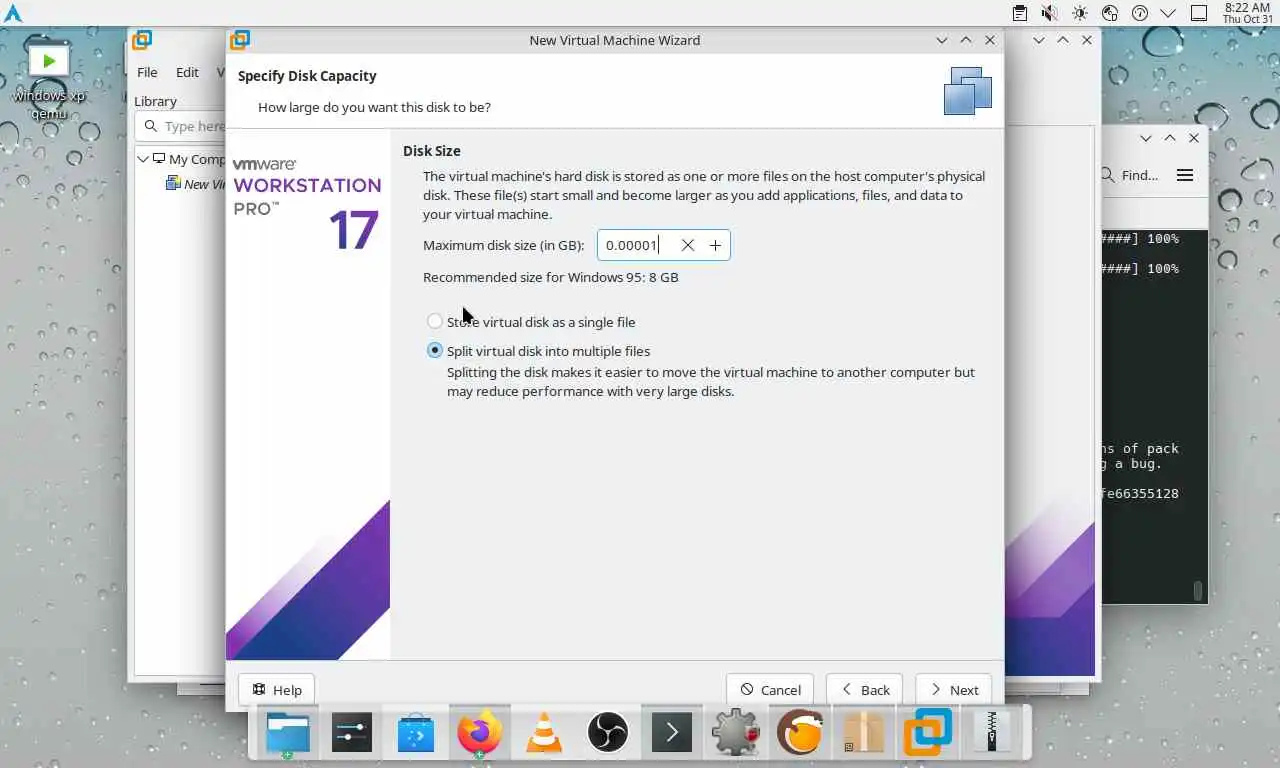
Task: Open the settings sliders app in the dock
Action: [x=351, y=733]
